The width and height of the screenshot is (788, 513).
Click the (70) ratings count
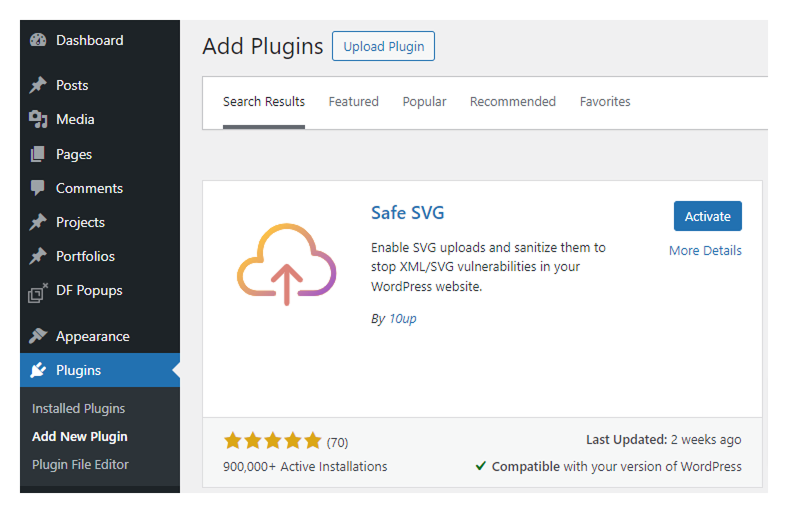coord(337,442)
